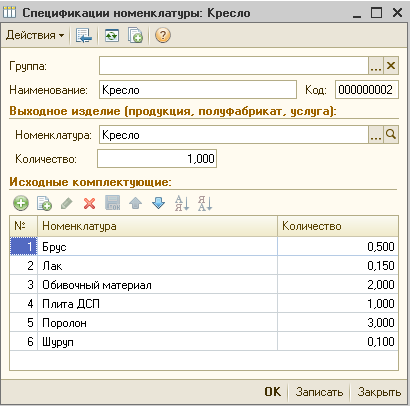Click the № column header
The image size is (410, 406).
click(23, 226)
